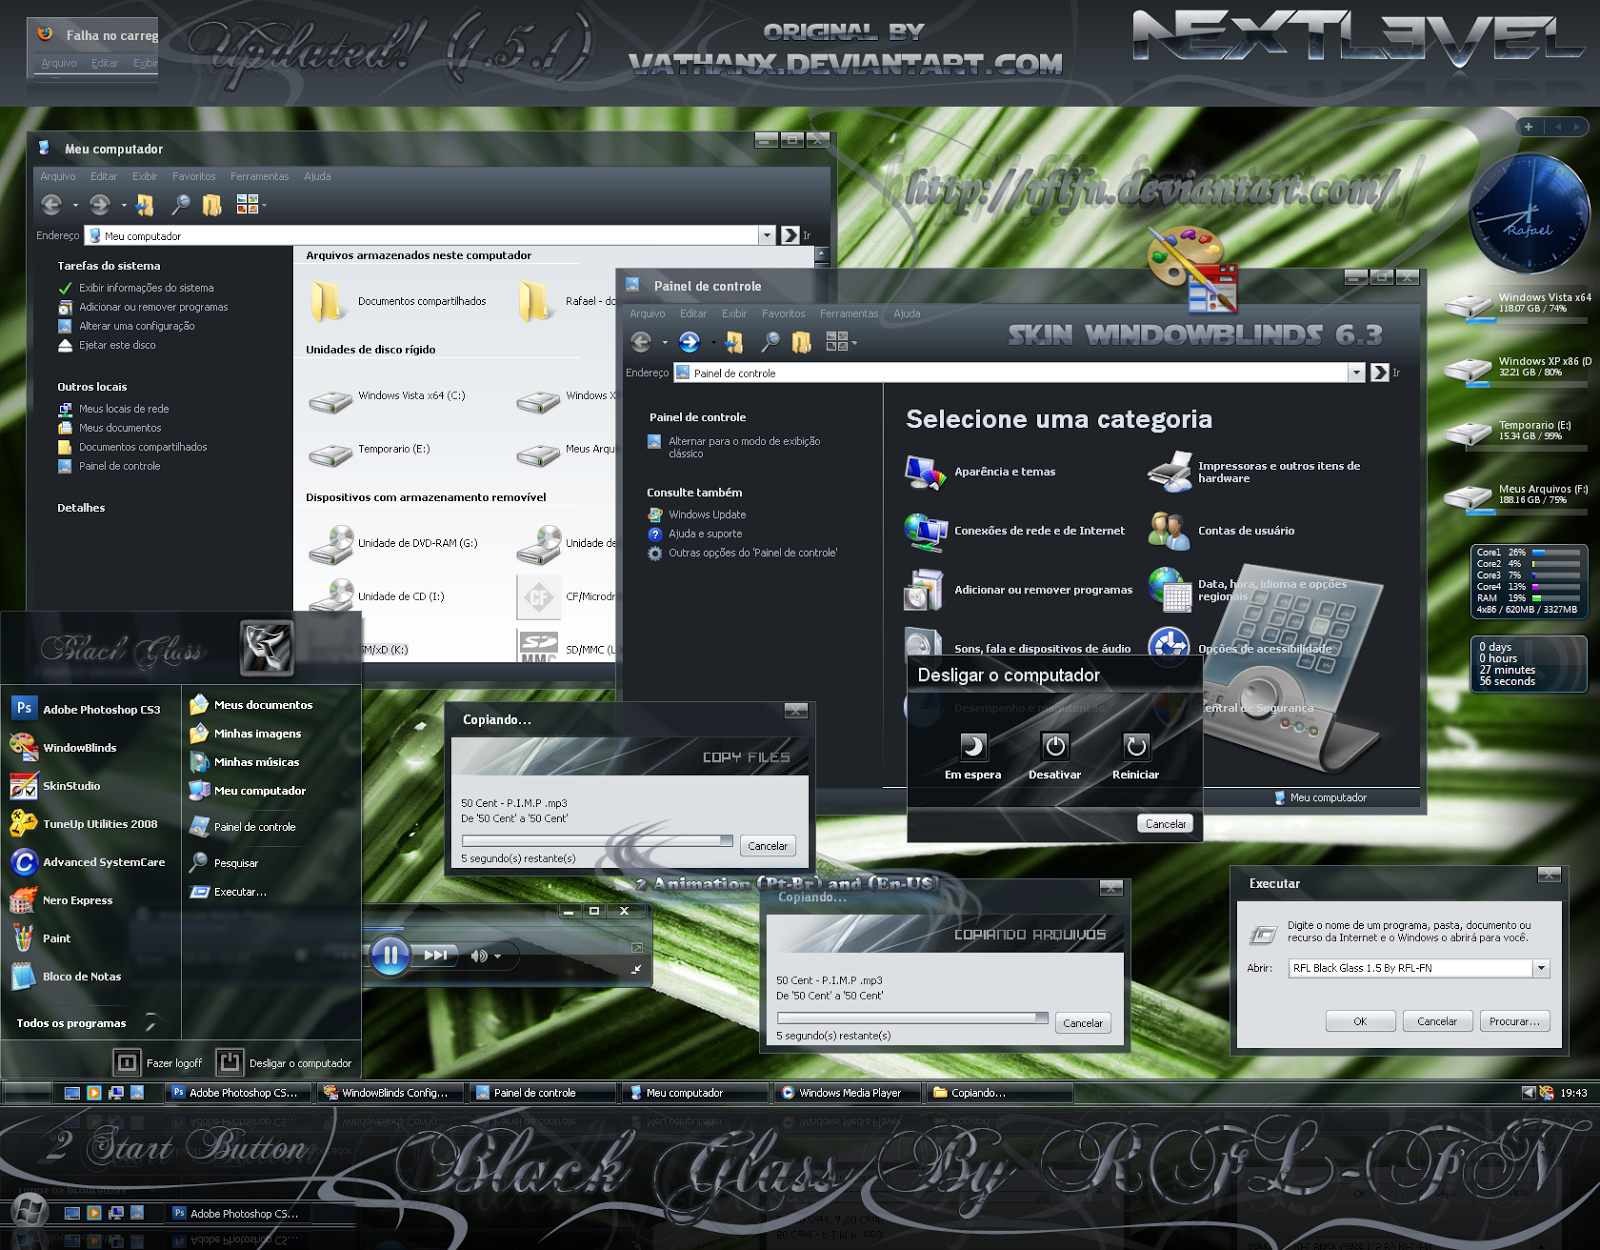Click Up folder icon in Meu computador toolbar
1600x1250 pixels.
pyautogui.click(x=146, y=205)
